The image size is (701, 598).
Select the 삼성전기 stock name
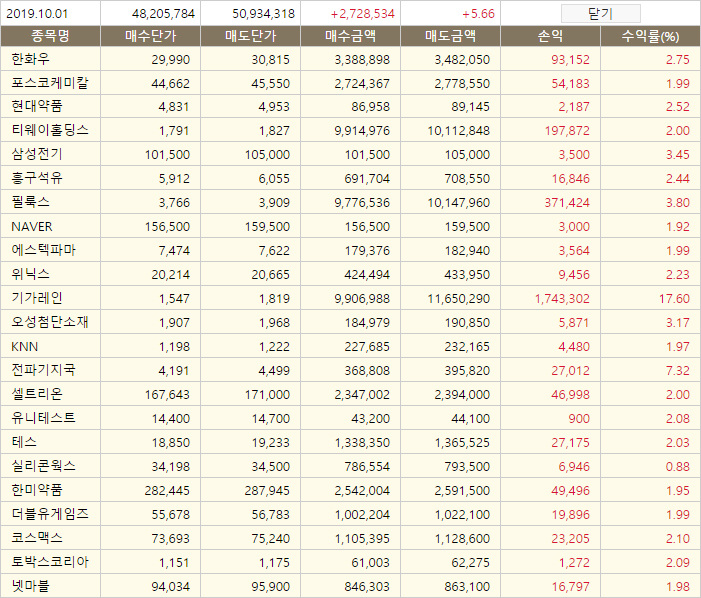(x=37, y=154)
